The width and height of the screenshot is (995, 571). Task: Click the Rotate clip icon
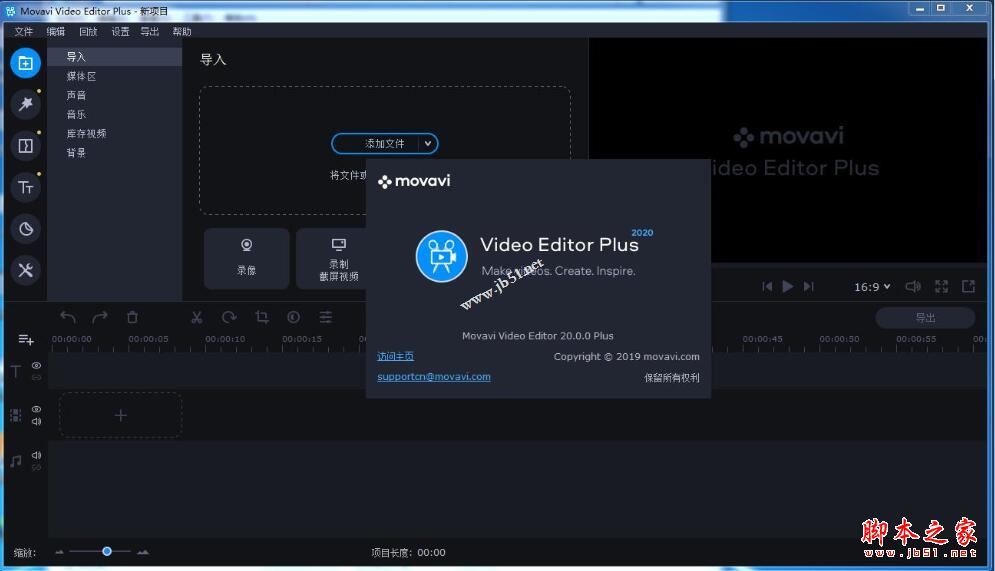(x=229, y=317)
